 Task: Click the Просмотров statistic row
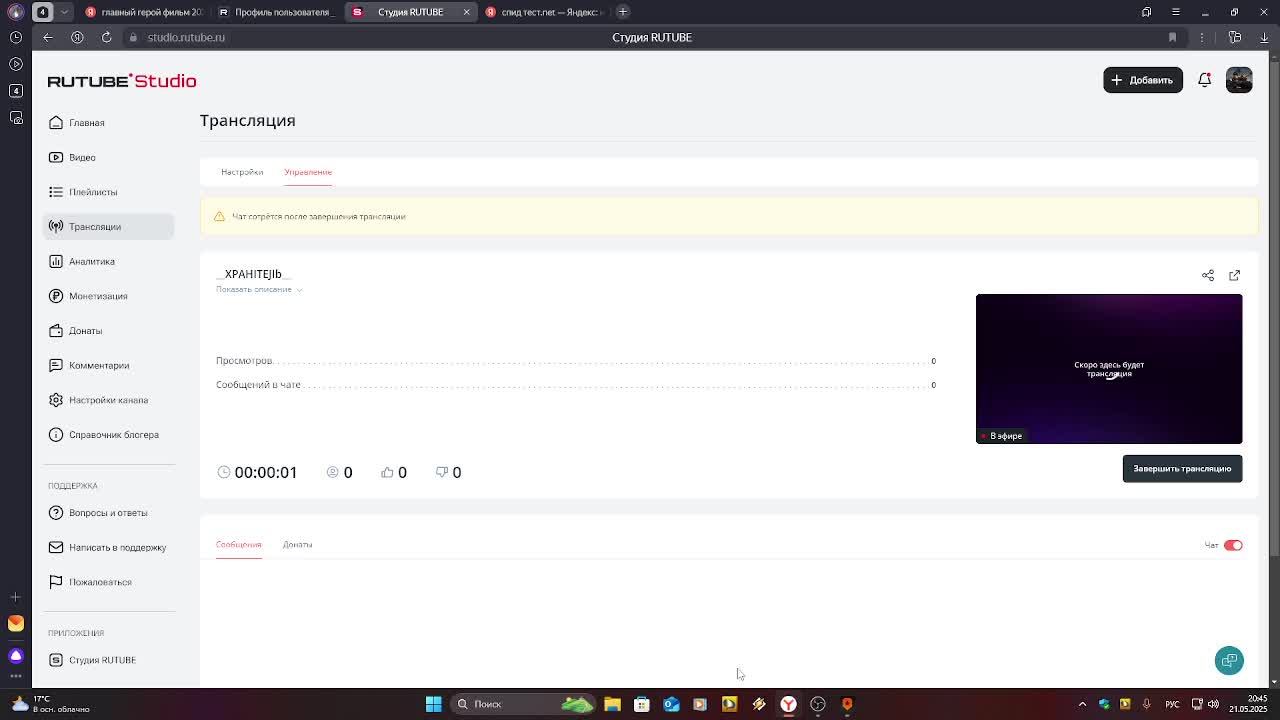(x=576, y=361)
